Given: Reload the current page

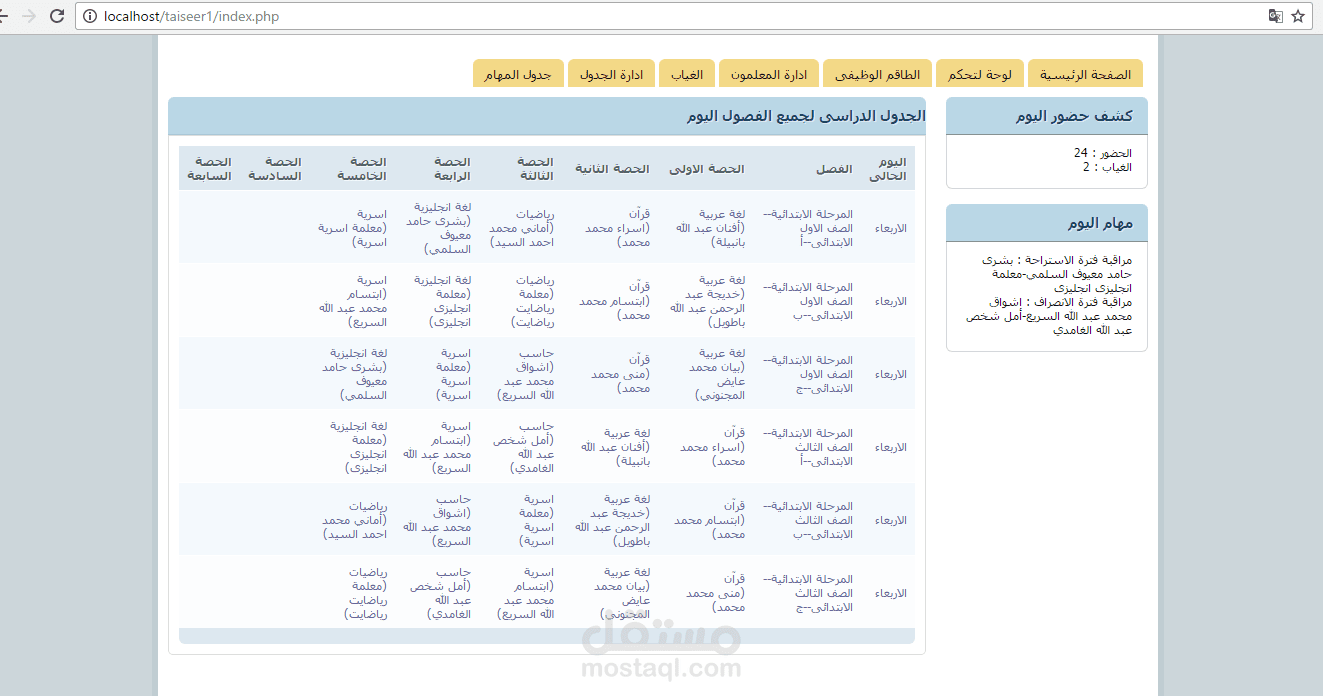Looking at the screenshot, I should (x=57, y=16).
